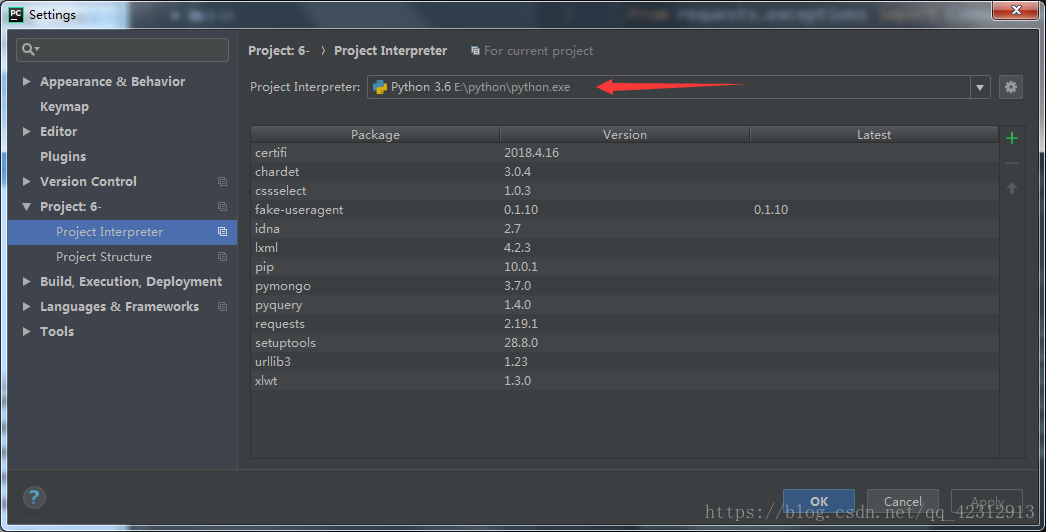Click copy icon beside Languages & Frameworks
The width and height of the screenshot is (1046, 532).
pos(222,307)
